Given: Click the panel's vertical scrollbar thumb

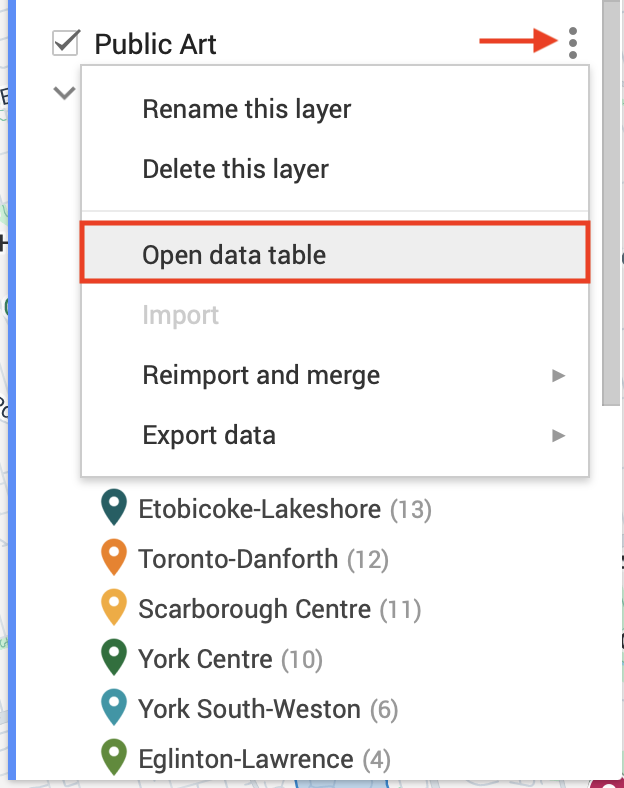Looking at the screenshot, I should [x=612, y=200].
